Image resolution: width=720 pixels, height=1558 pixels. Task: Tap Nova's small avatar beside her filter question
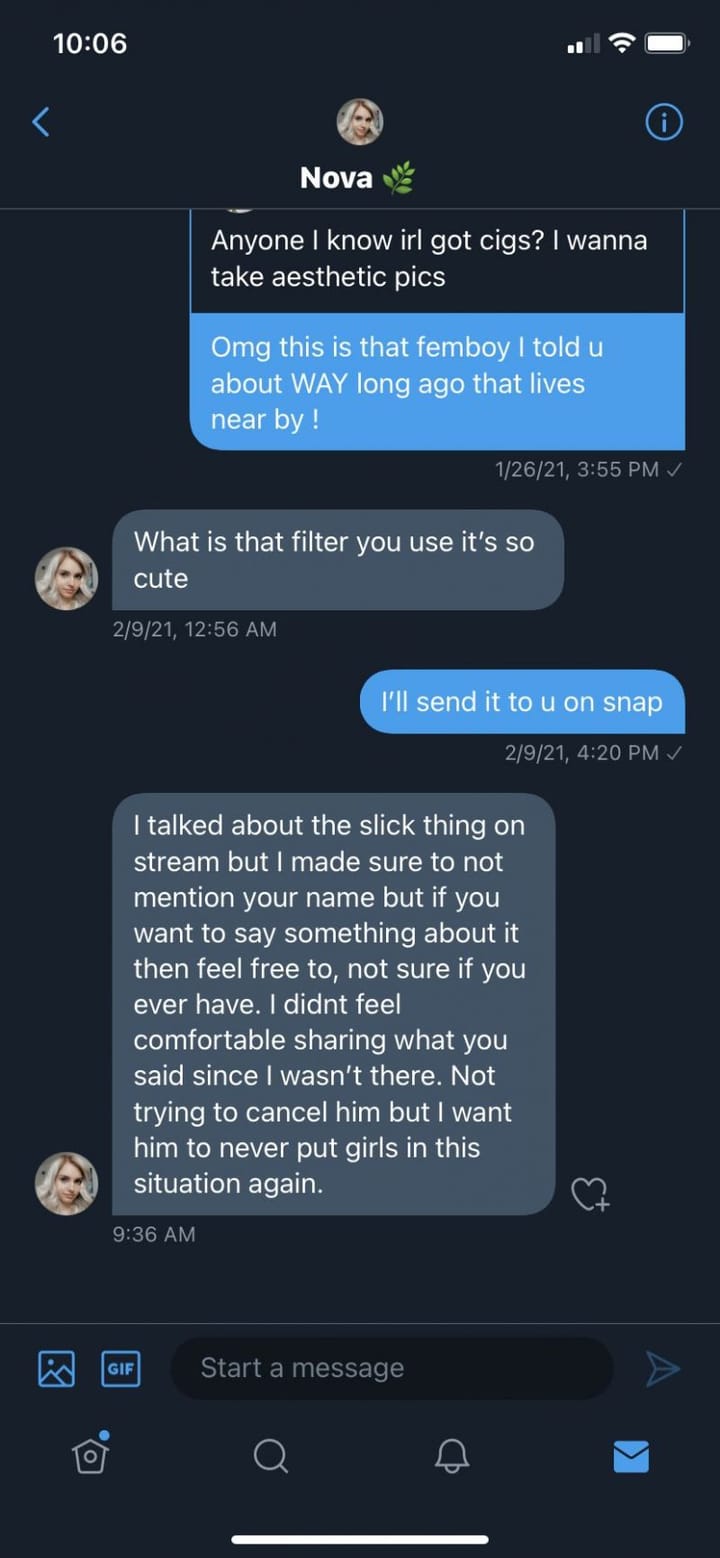[x=66, y=578]
